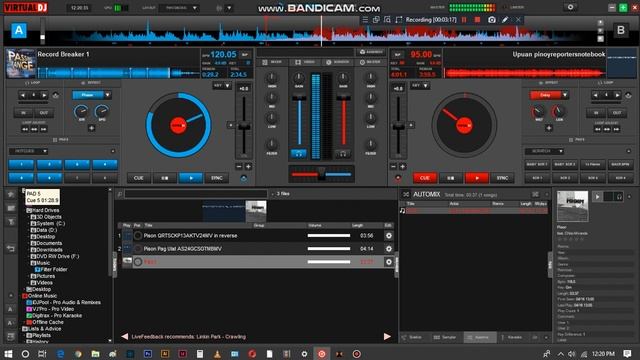
Task: Trigger hotcue pad 1 on deck A
Action: [x=22, y=164]
